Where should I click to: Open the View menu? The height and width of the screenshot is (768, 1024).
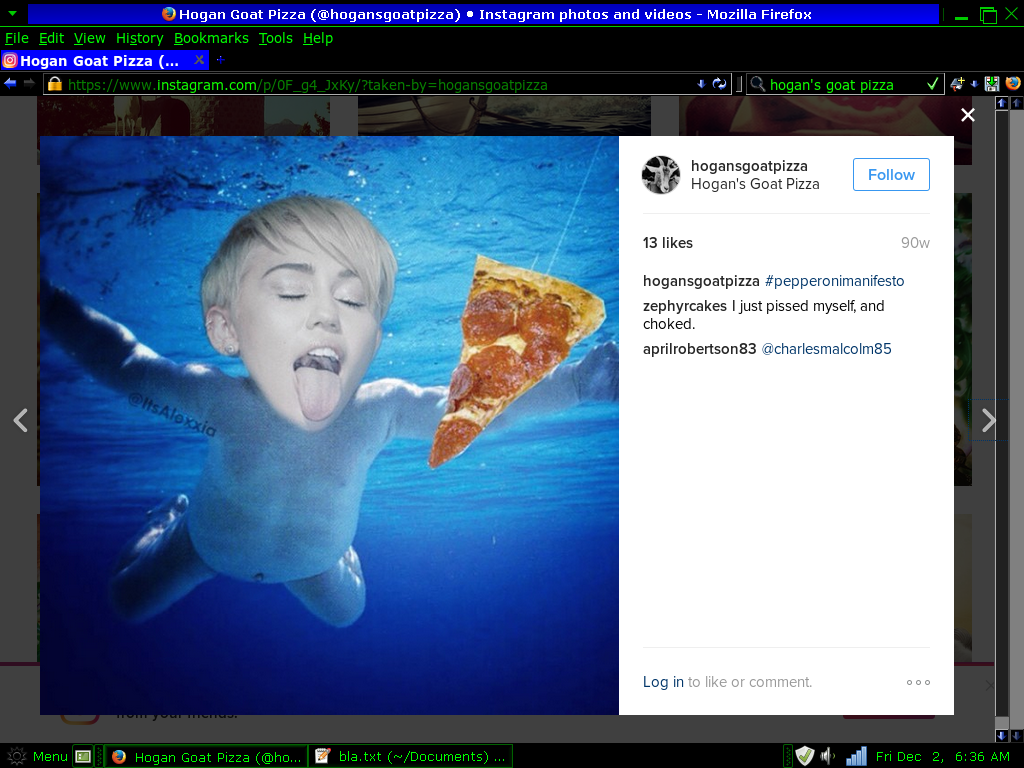[89, 38]
